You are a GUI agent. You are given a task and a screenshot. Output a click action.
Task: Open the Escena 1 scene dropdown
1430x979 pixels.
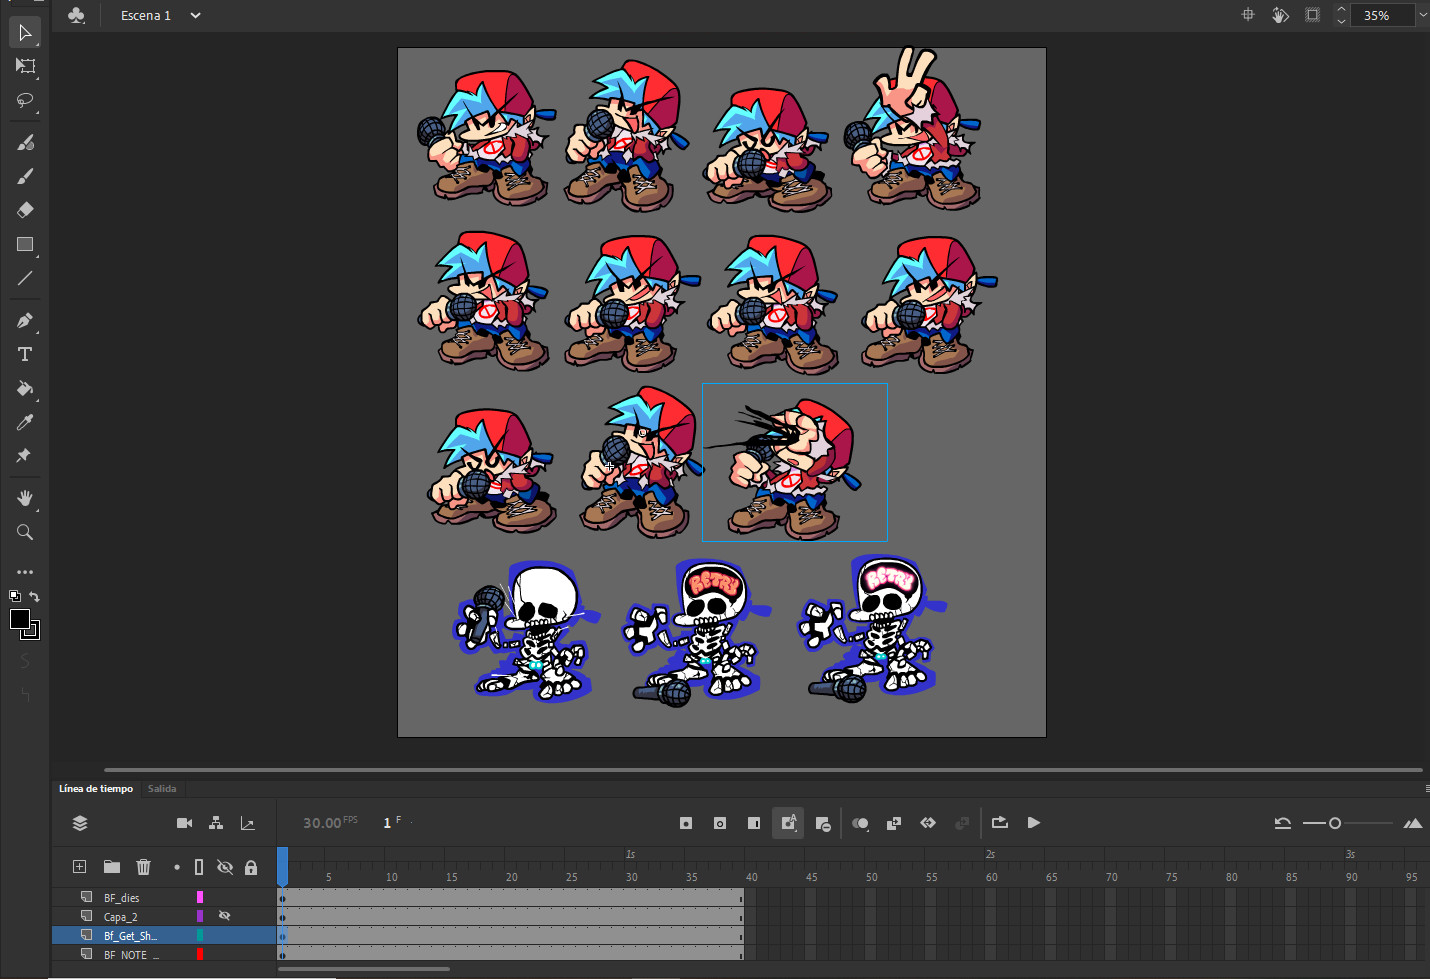point(195,15)
